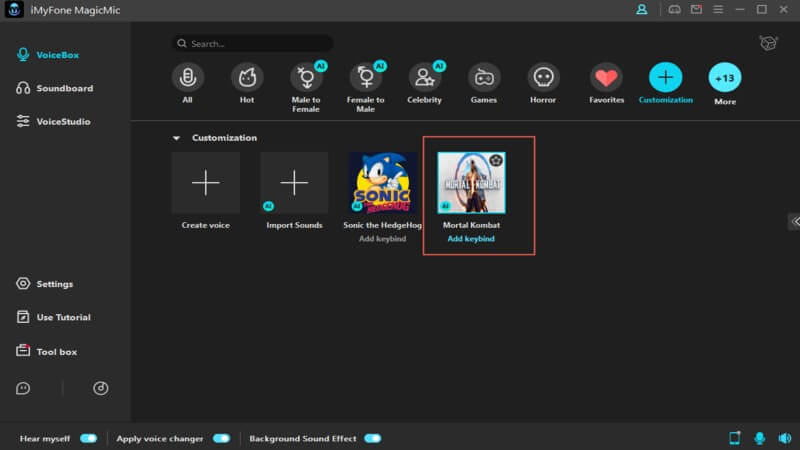Open the user account icon
The image size is (800, 450).
pyautogui.click(x=642, y=10)
